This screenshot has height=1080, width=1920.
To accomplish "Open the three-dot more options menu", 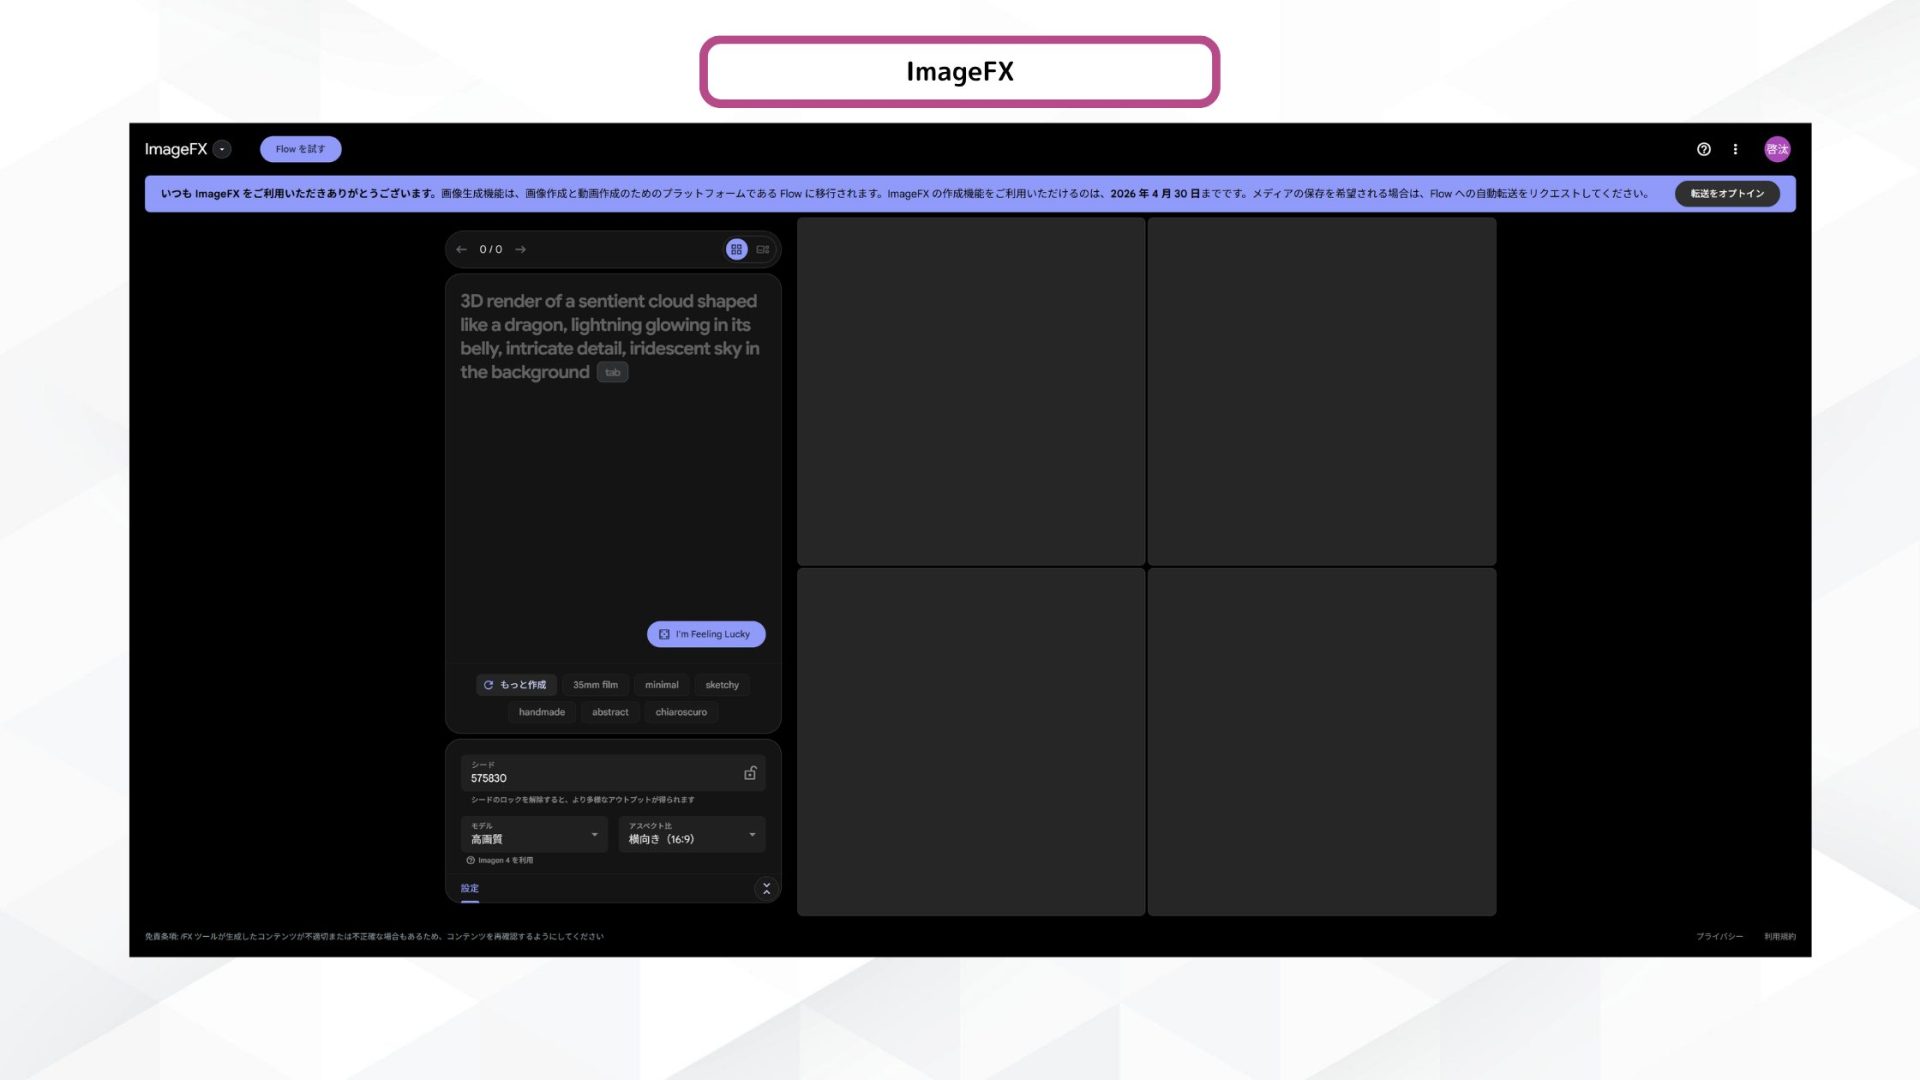I will (x=1735, y=149).
